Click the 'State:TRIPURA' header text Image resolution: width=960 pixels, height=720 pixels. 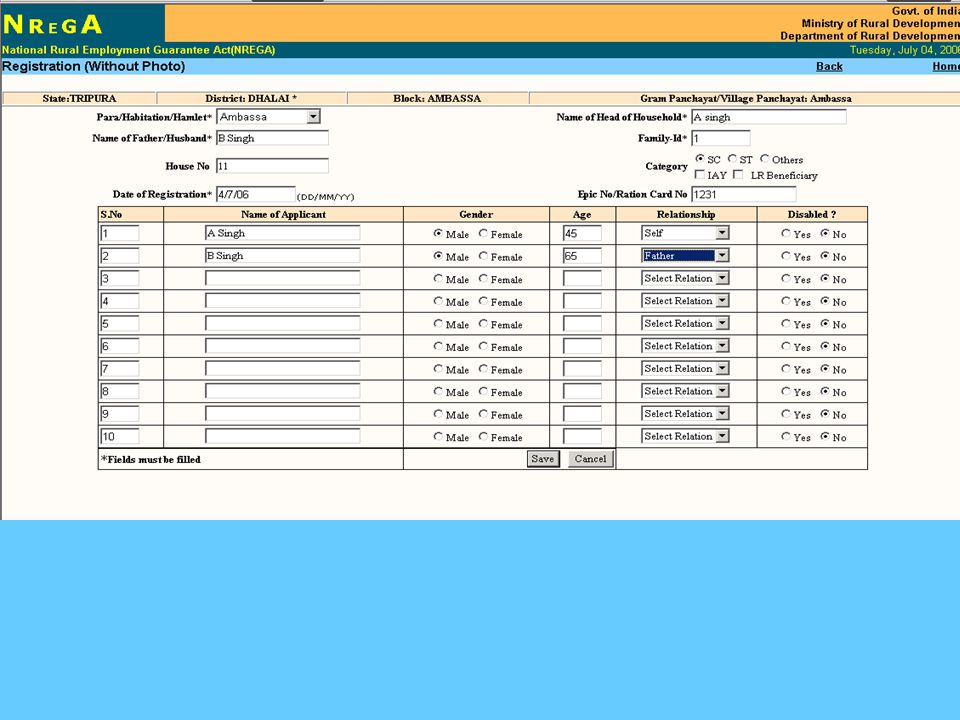click(x=79, y=99)
